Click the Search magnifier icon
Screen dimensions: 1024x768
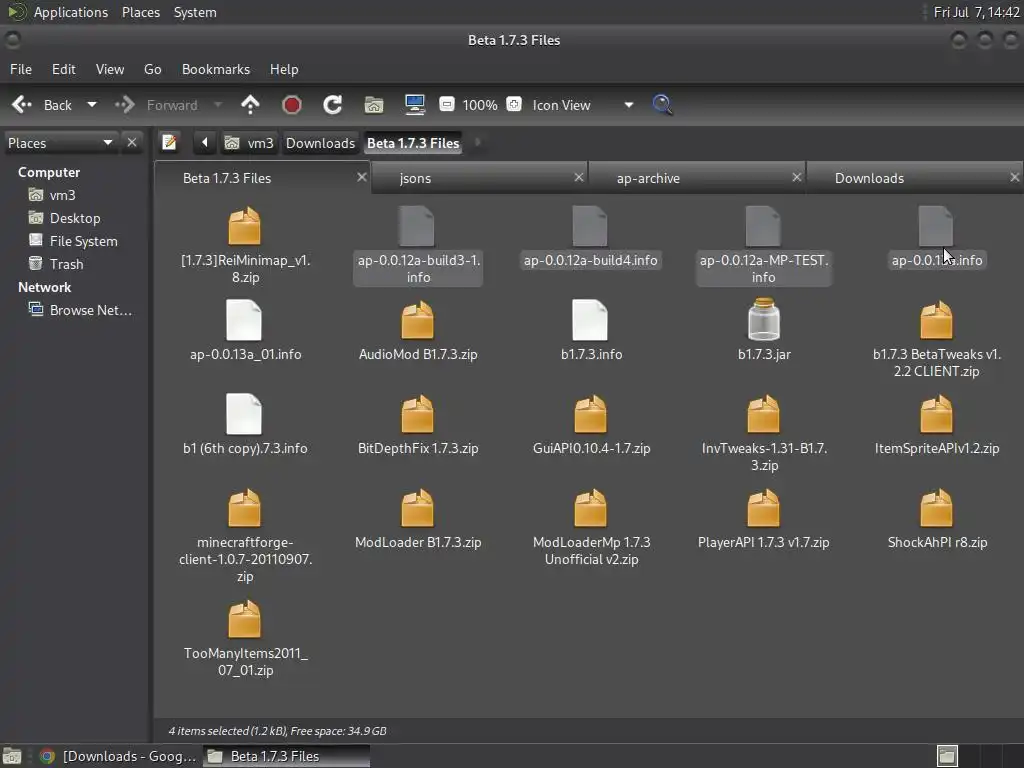(x=662, y=105)
